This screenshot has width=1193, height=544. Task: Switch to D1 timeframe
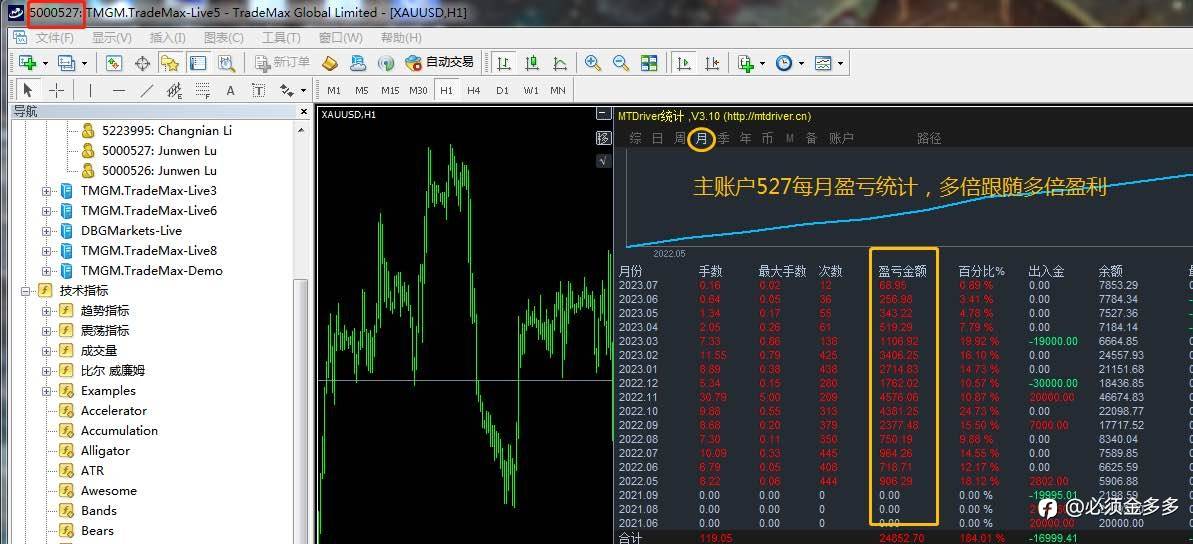coord(502,91)
